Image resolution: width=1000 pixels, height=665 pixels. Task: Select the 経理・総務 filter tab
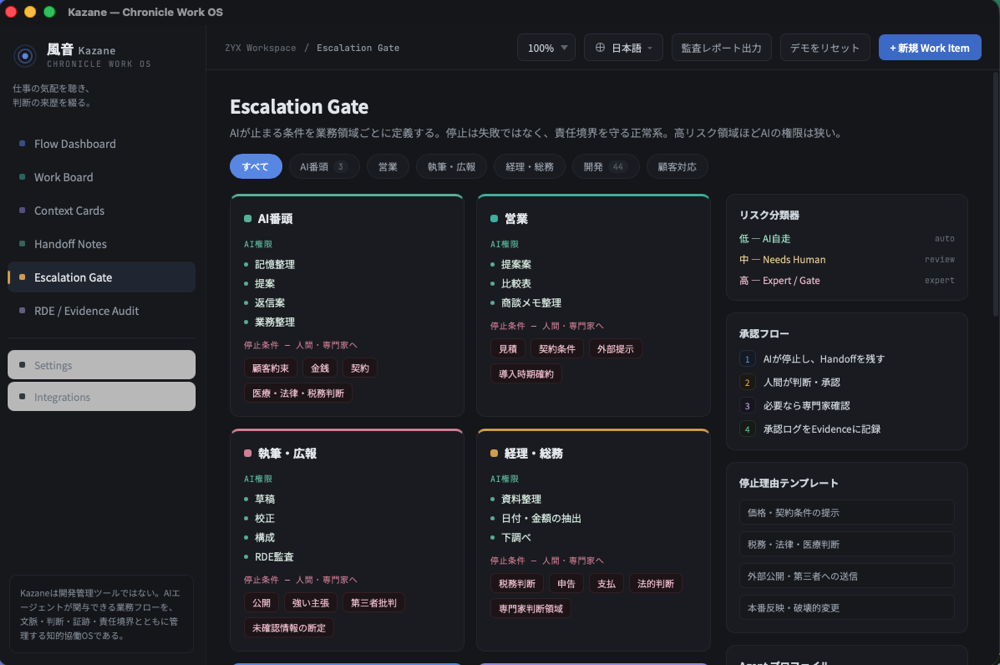pos(529,166)
